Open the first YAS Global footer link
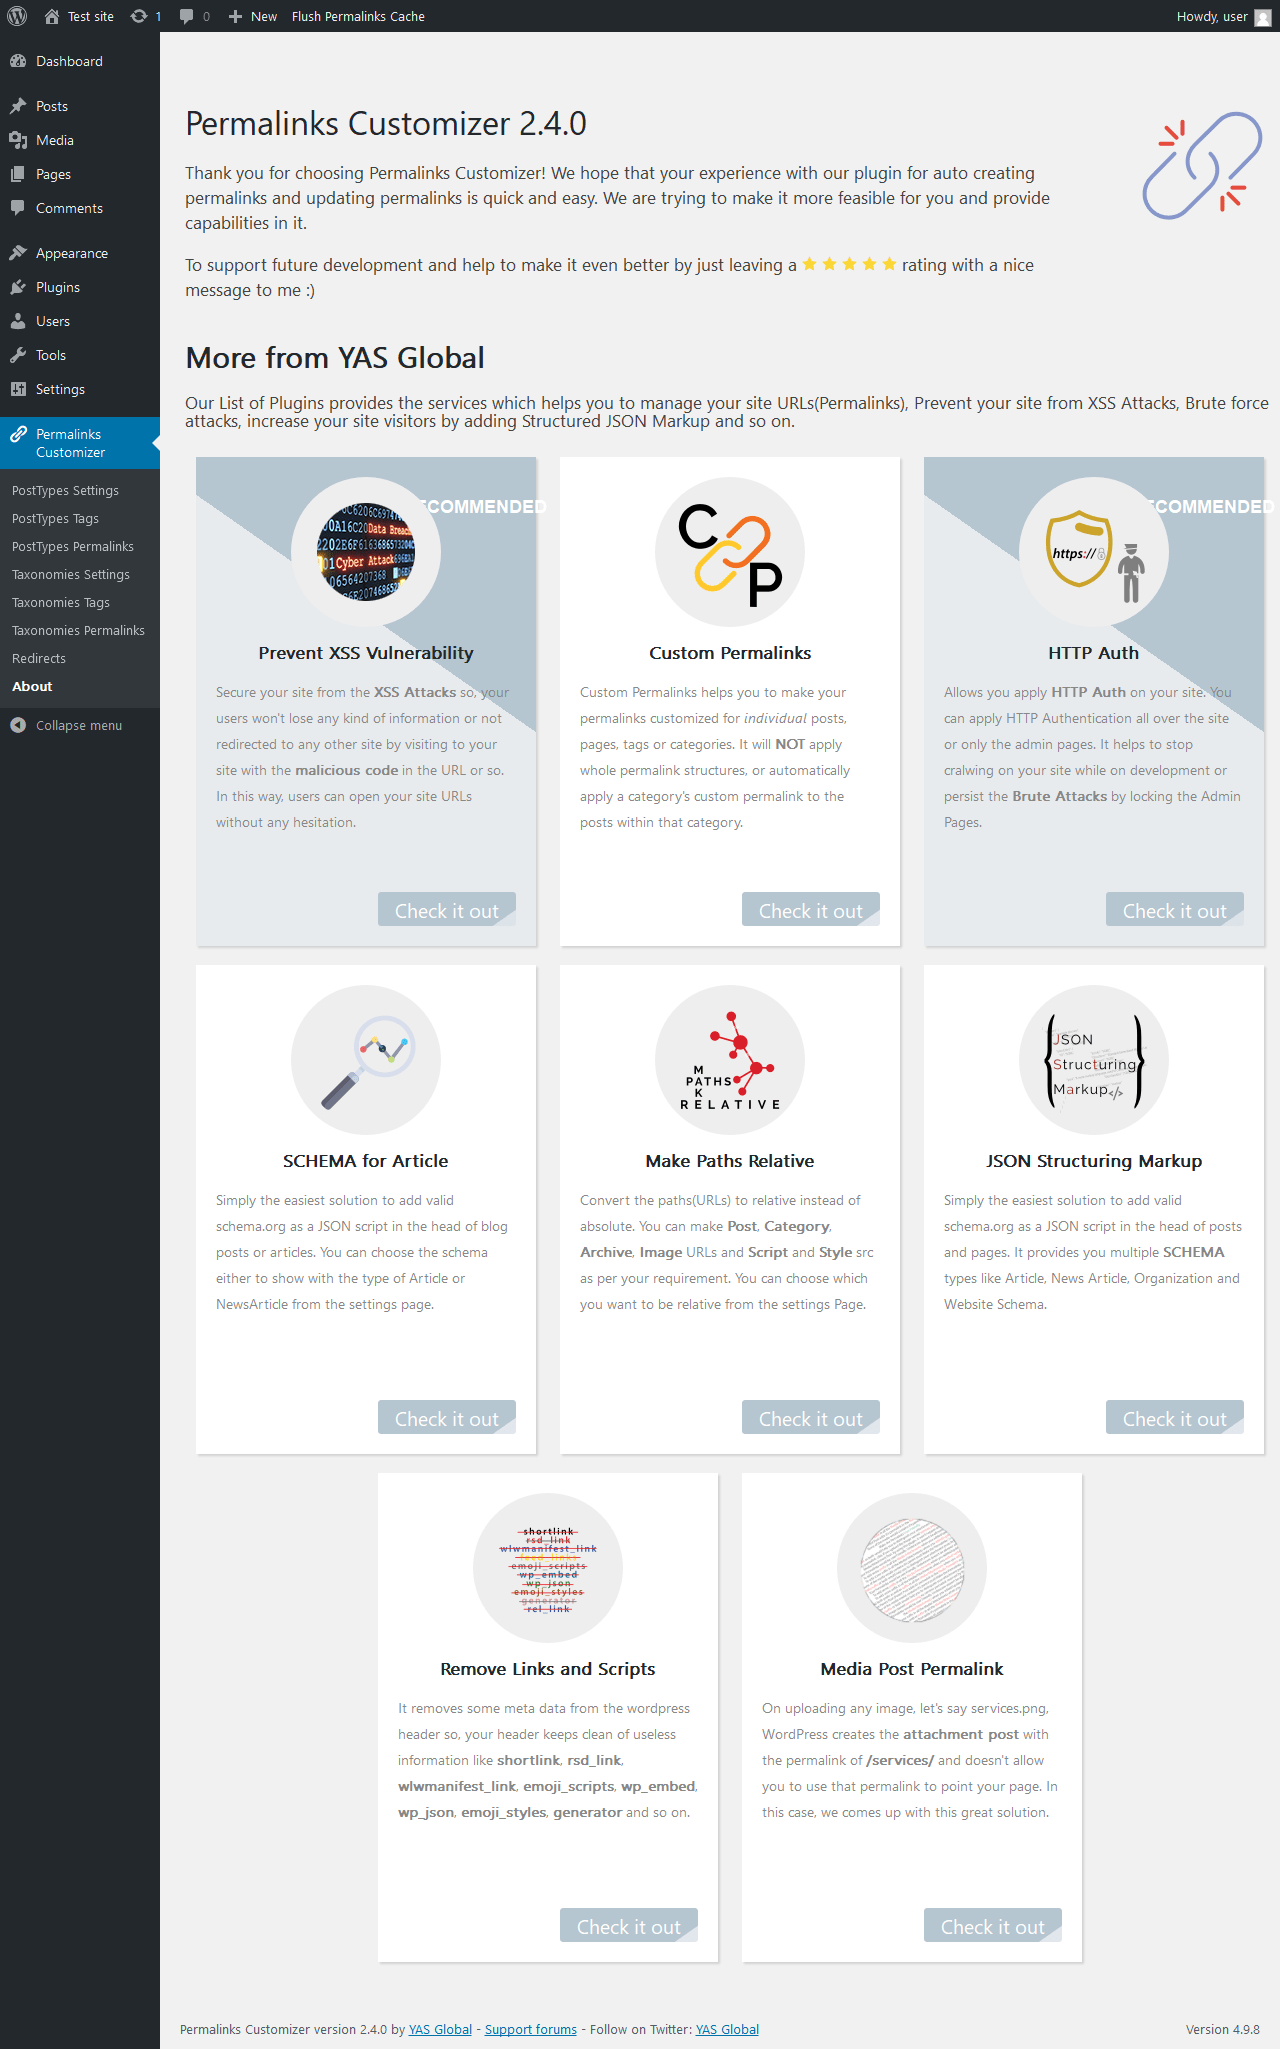The width and height of the screenshot is (1280, 2049). pyautogui.click(x=440, y=2029)
